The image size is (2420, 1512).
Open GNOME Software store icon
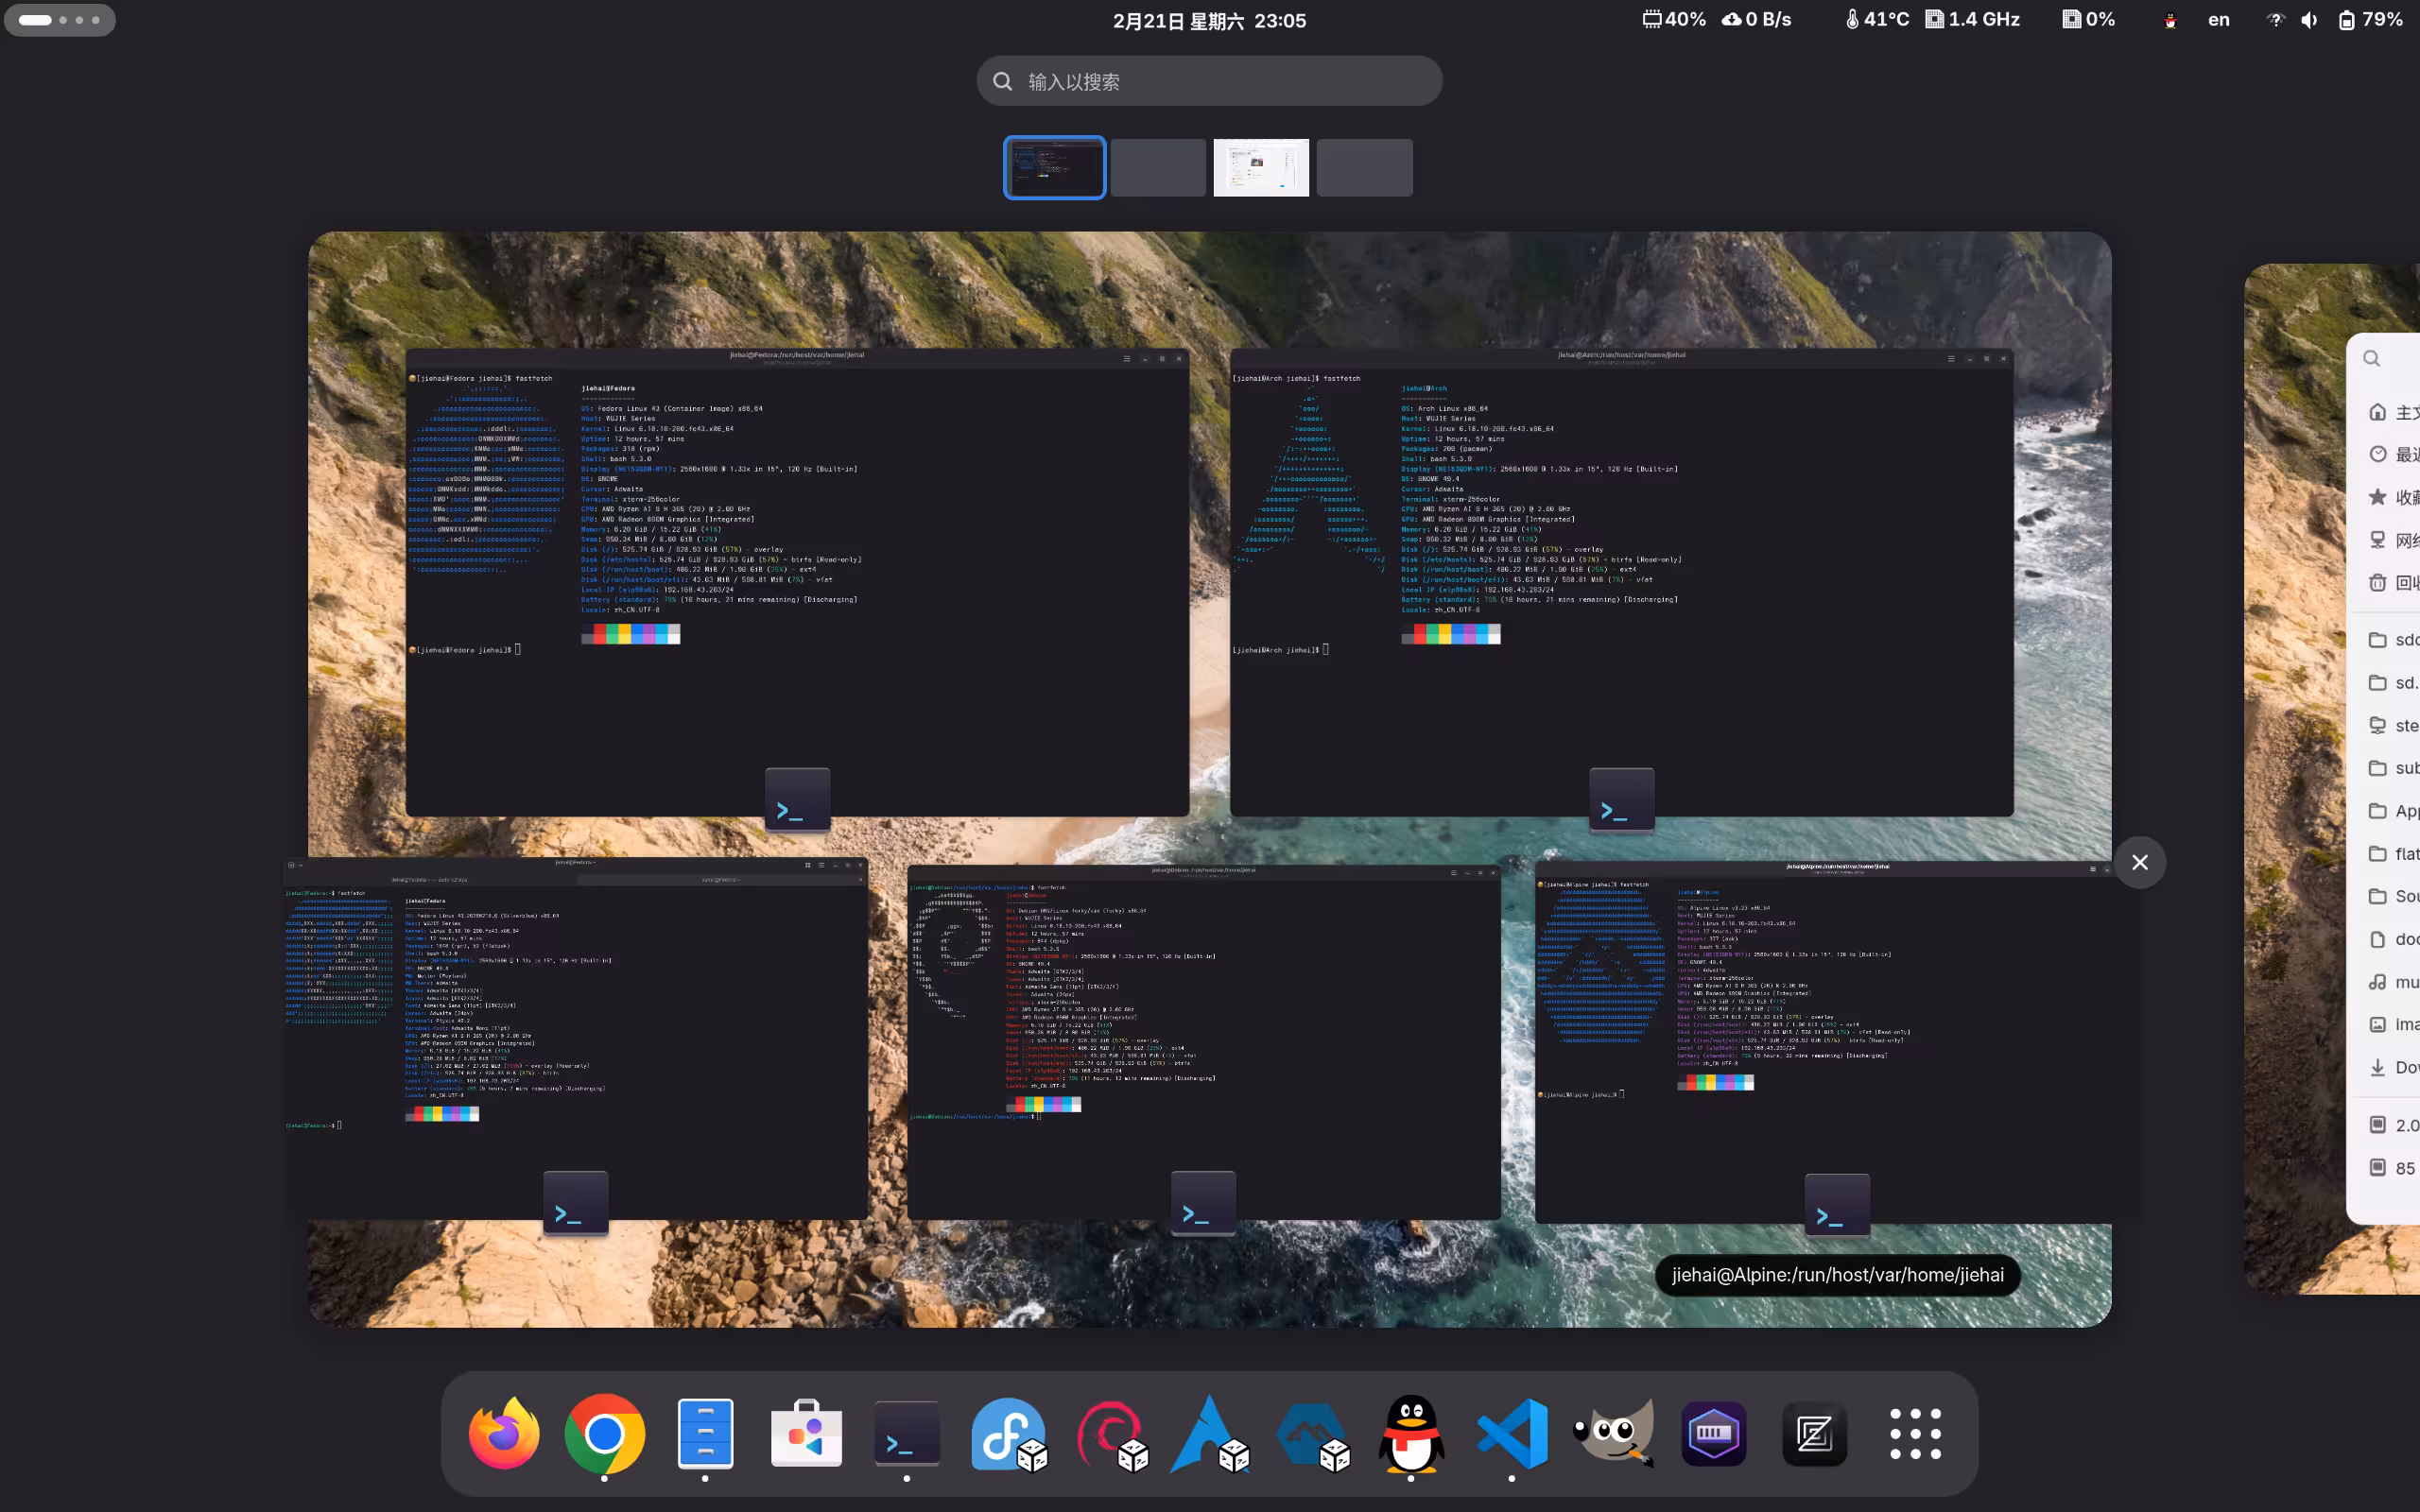806,1433
